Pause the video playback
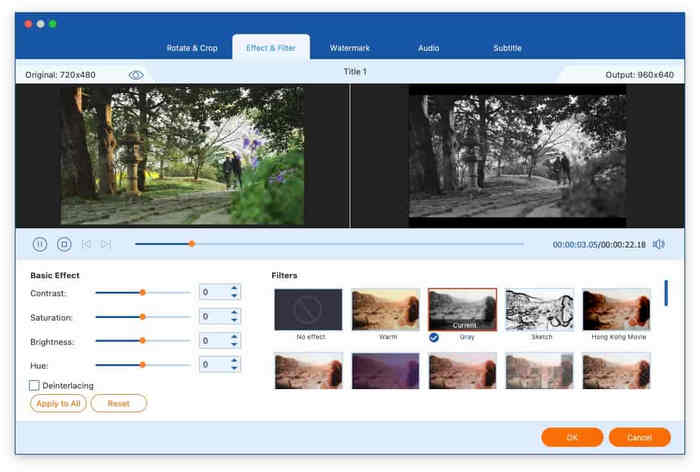This screenshot has height=472, width=700. [x=40, y=244]
